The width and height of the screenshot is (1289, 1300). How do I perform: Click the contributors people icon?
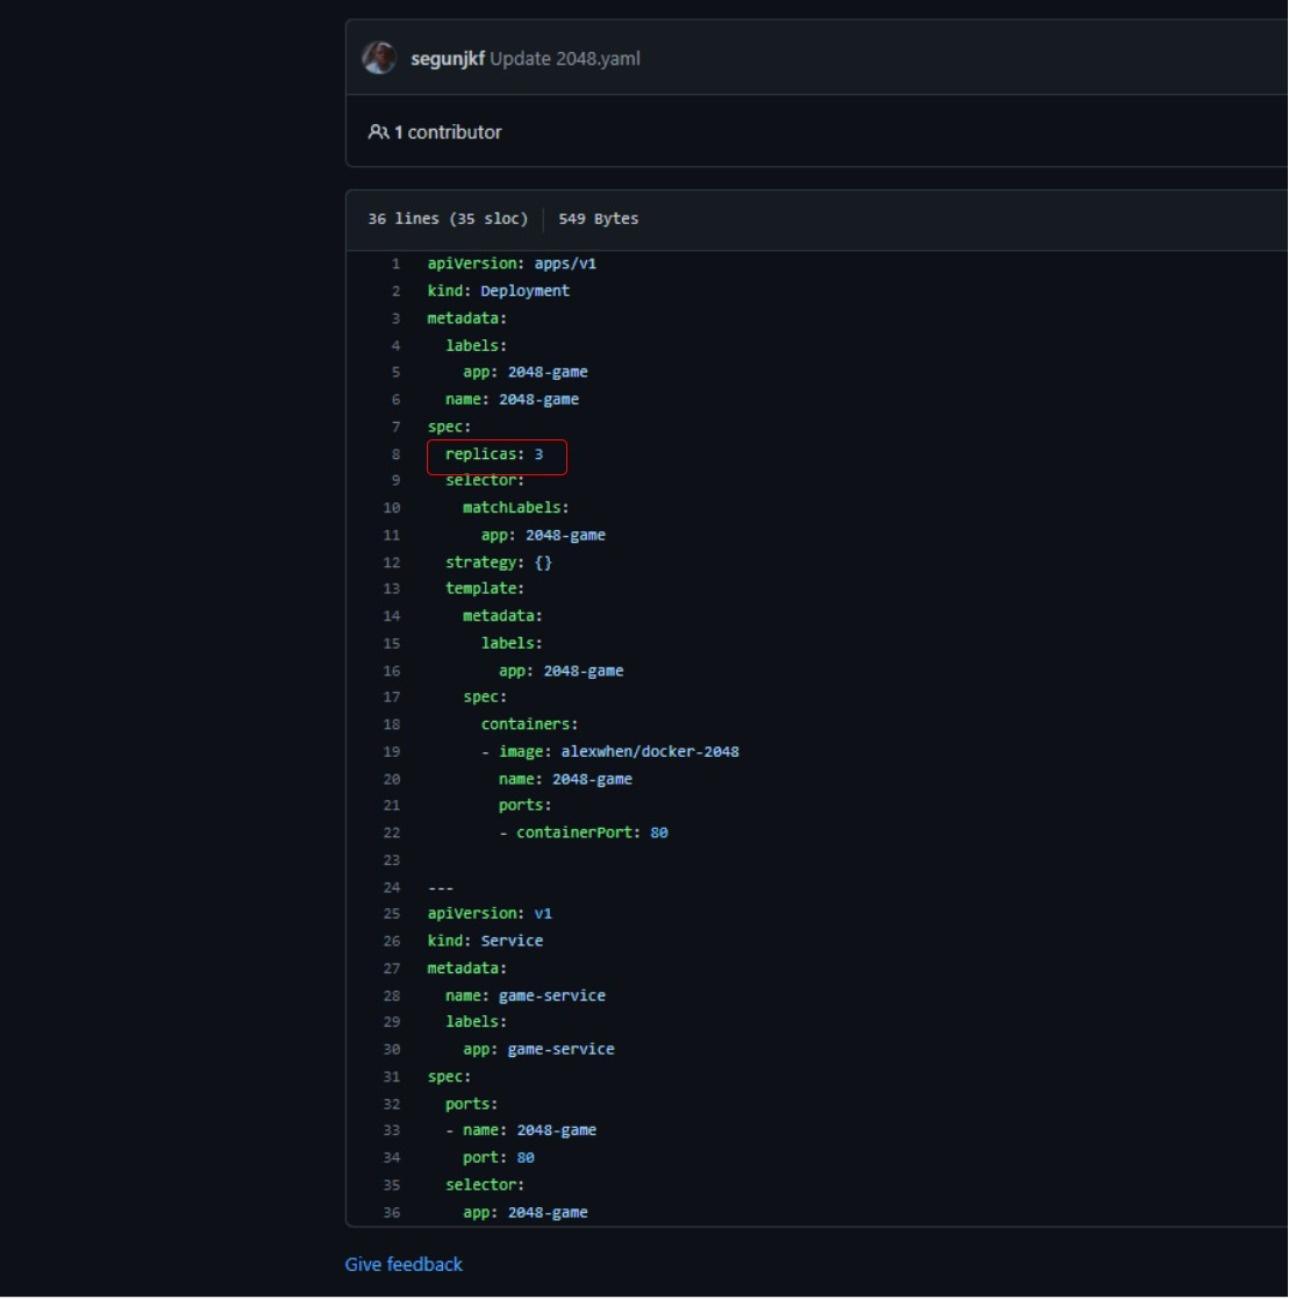point(378,132)
